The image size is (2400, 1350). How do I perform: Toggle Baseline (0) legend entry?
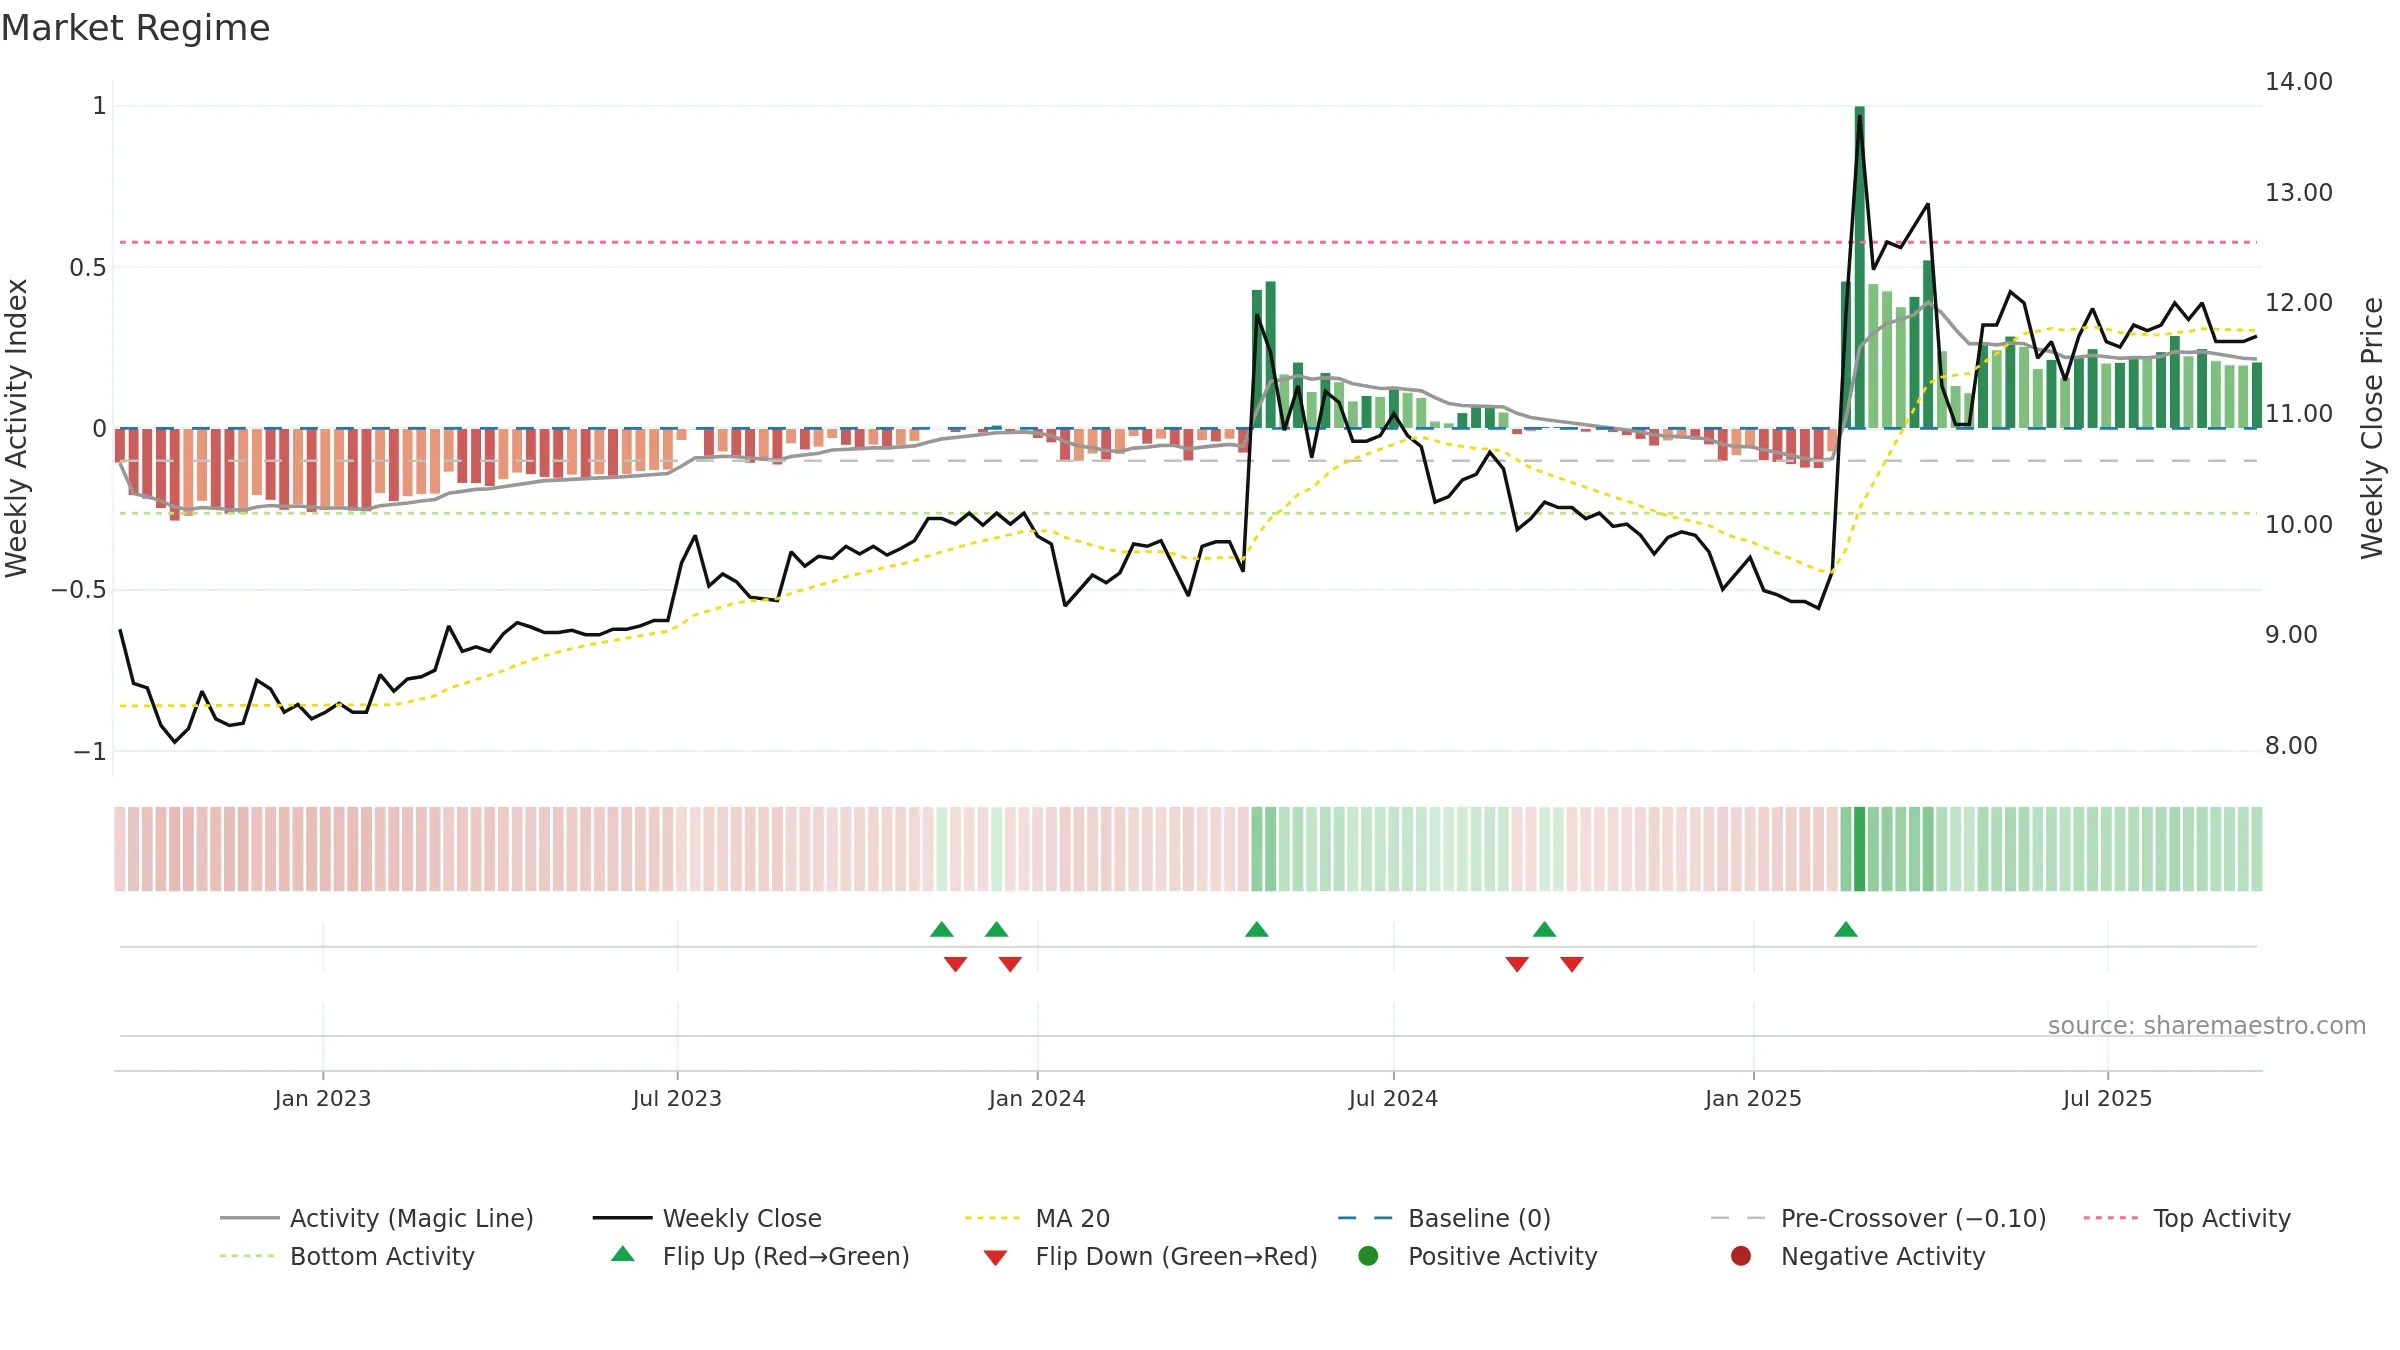(1444, 1218)
